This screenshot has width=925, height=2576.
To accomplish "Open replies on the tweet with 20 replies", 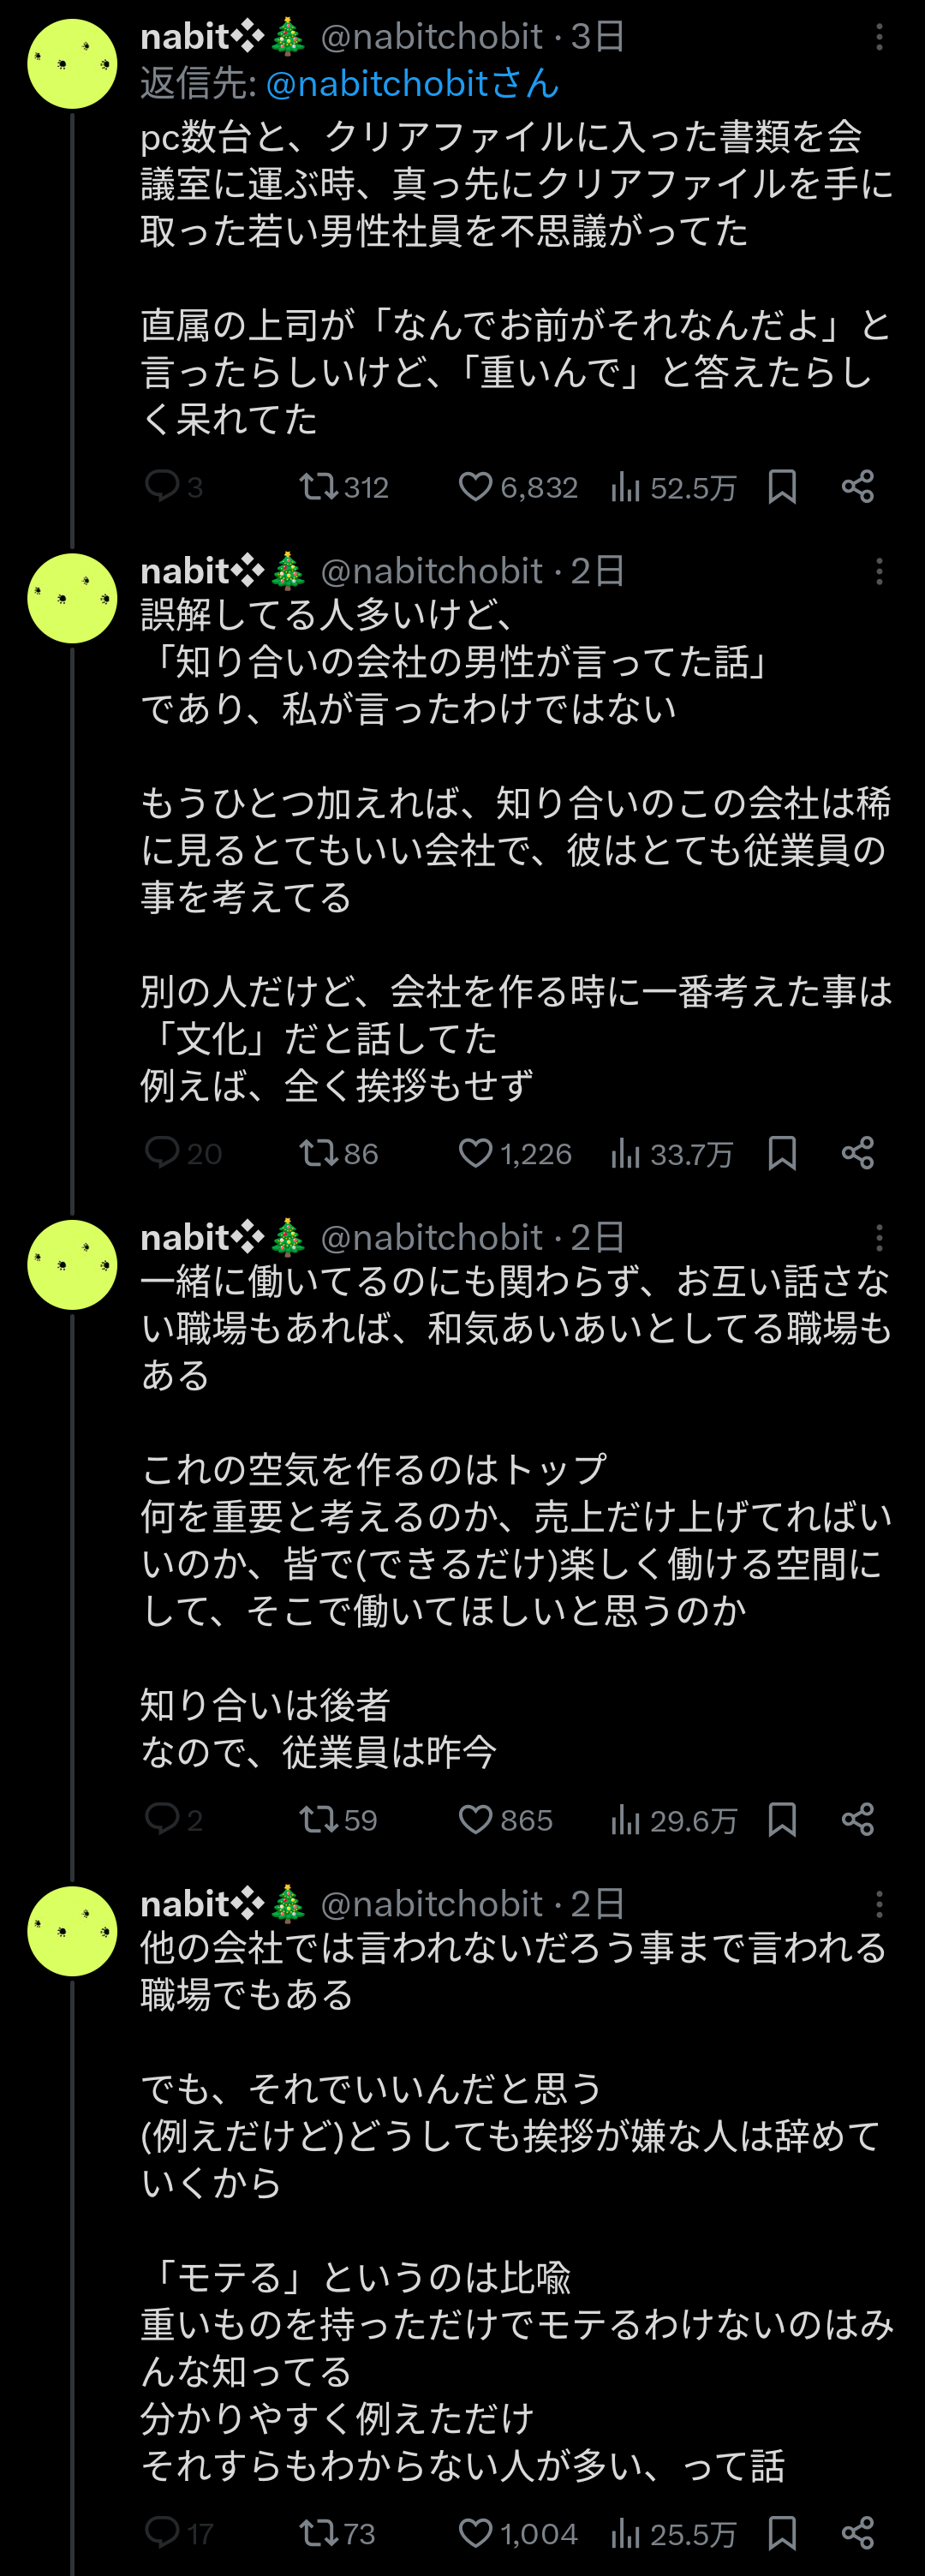I will coord(162,1153).
